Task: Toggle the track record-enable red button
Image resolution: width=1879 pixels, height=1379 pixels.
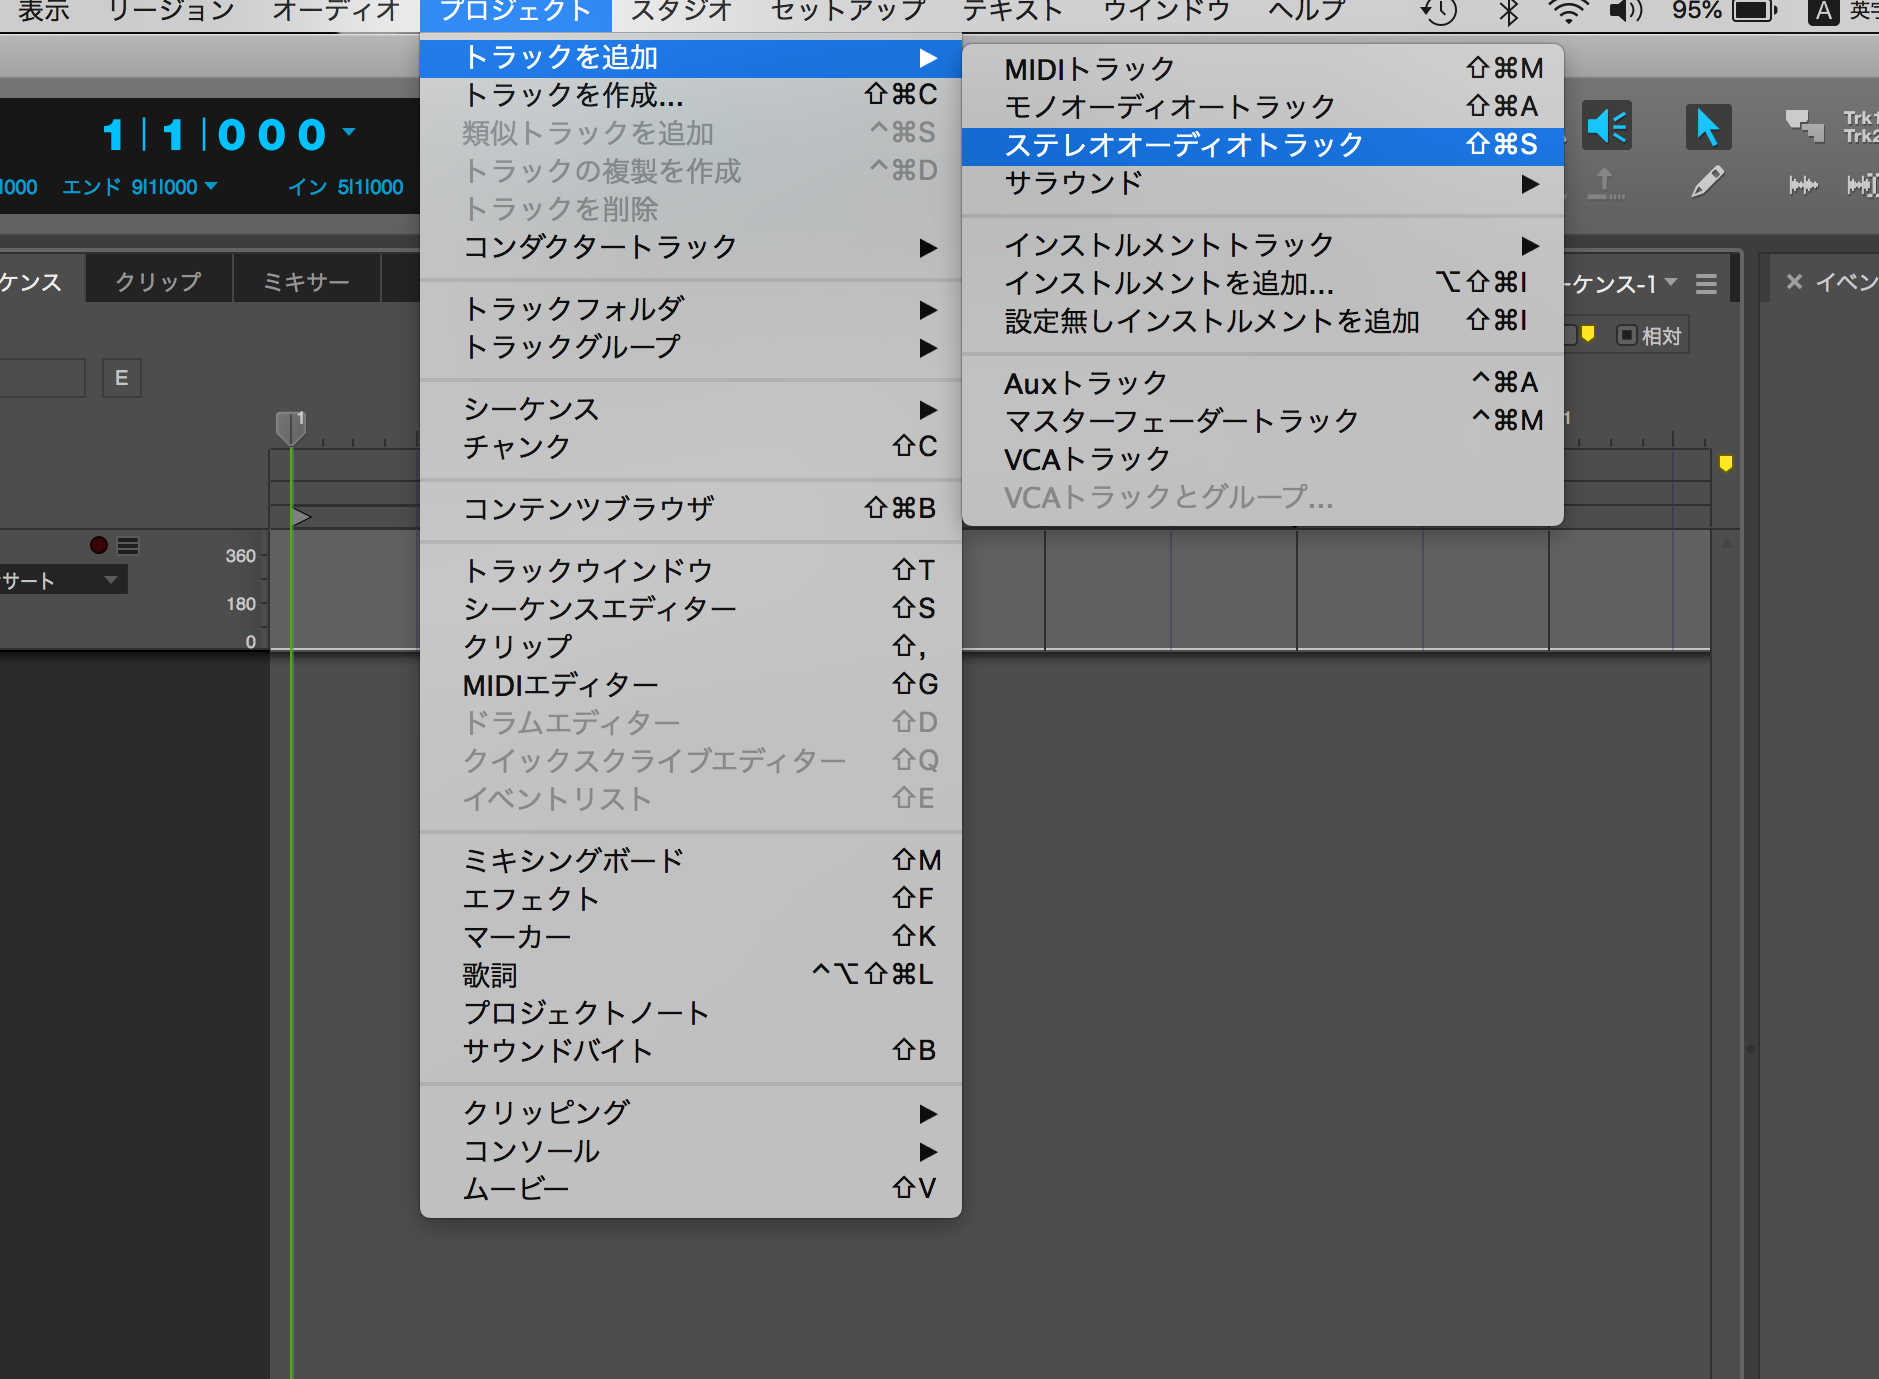Action: coord(98,545)
